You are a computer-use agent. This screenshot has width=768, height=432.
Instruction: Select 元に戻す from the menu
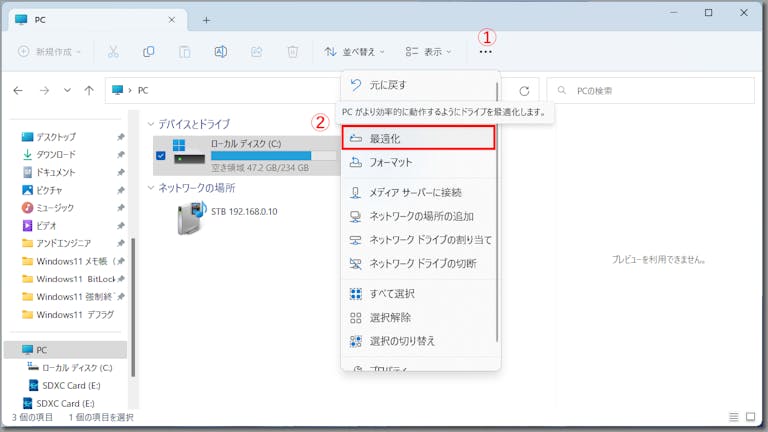click(419, 85)
